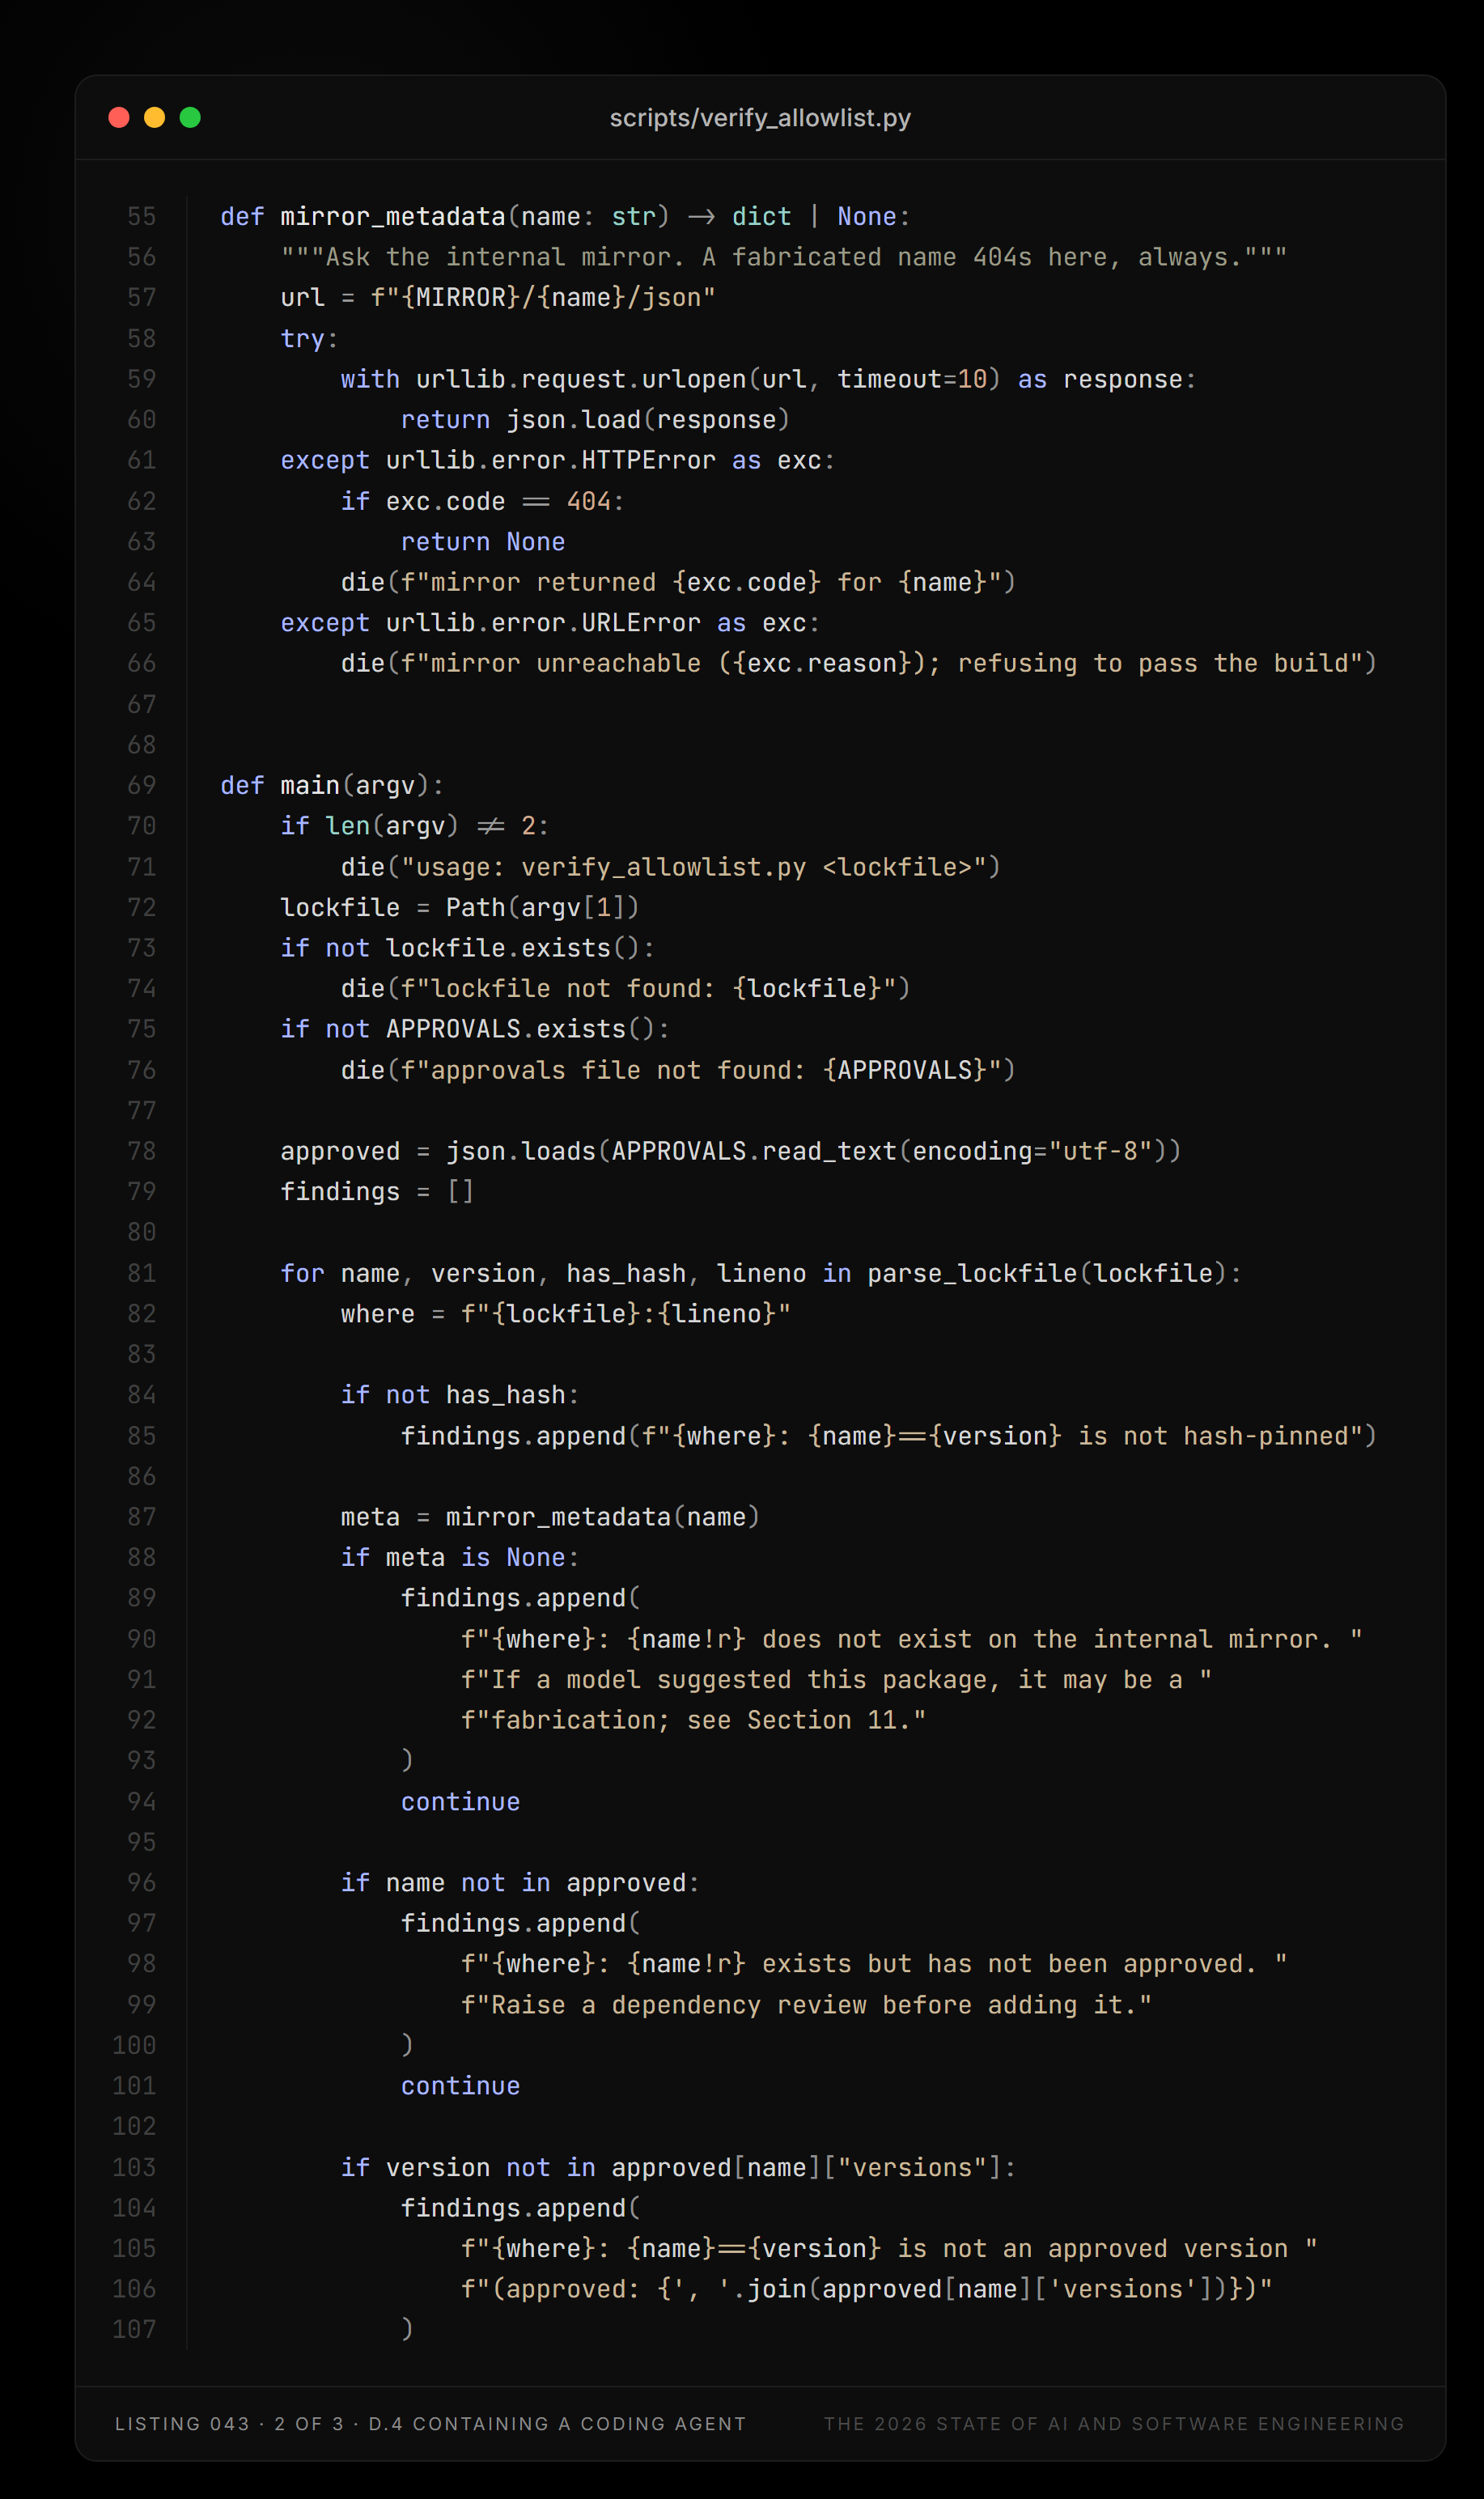
Task: Click the 'lockfile not found' die line
Action: coord(626,988)
